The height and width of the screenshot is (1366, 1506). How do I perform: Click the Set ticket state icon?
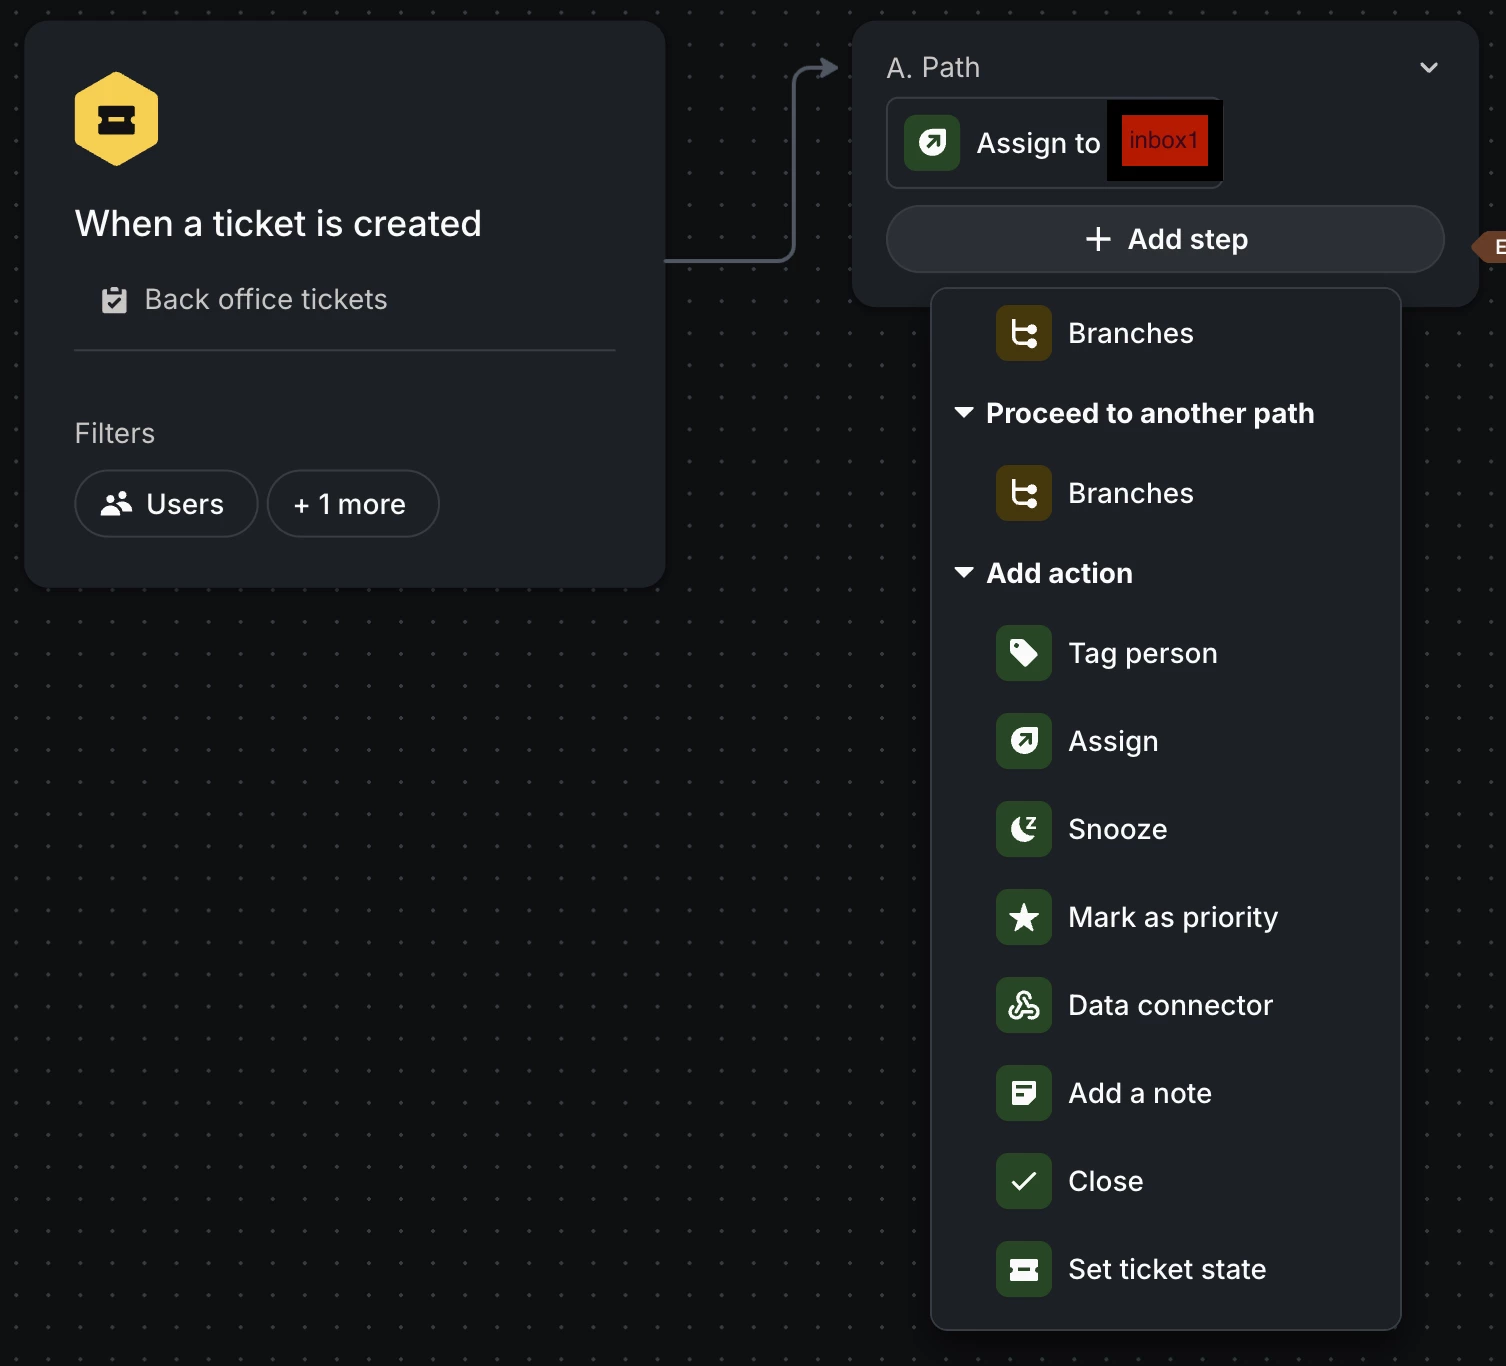click(x=1023, y=1269)
